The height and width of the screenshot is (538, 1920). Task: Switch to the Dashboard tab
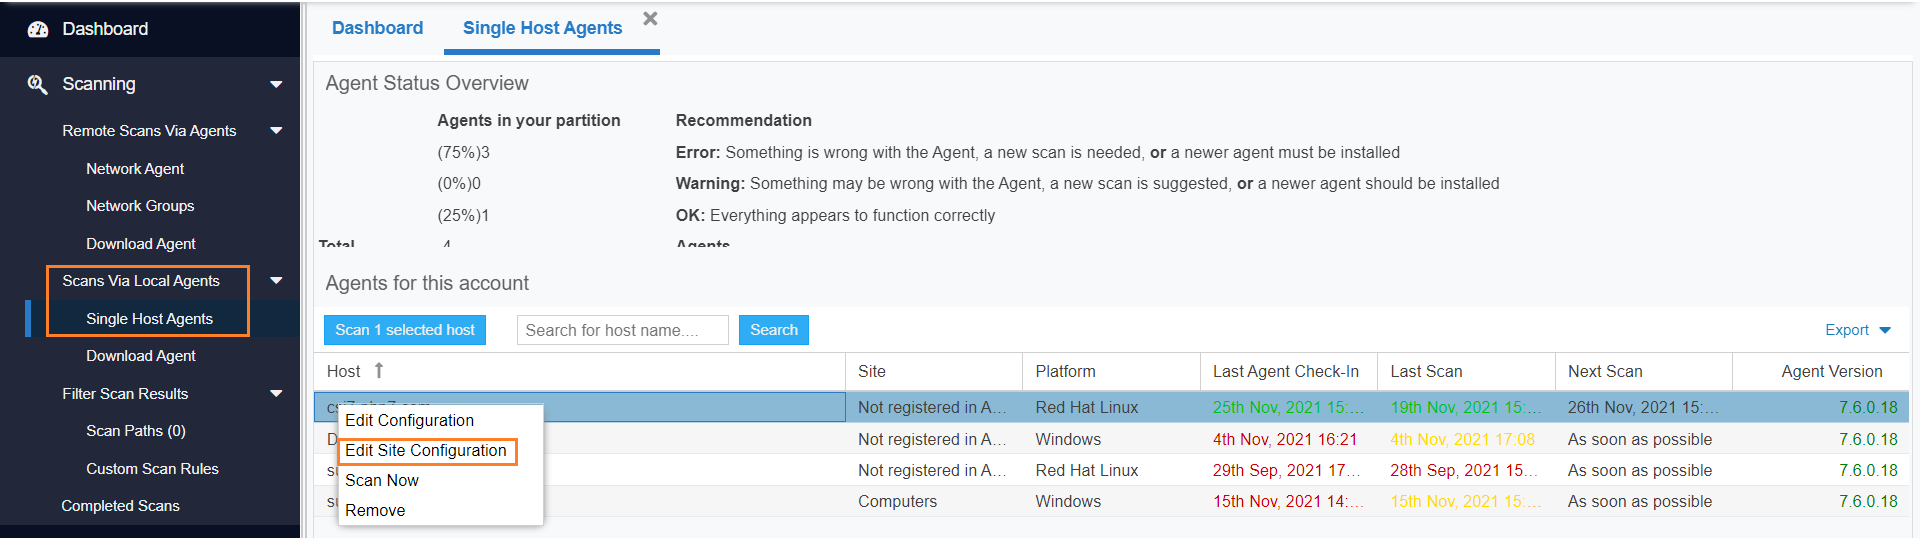coord(377,28)
